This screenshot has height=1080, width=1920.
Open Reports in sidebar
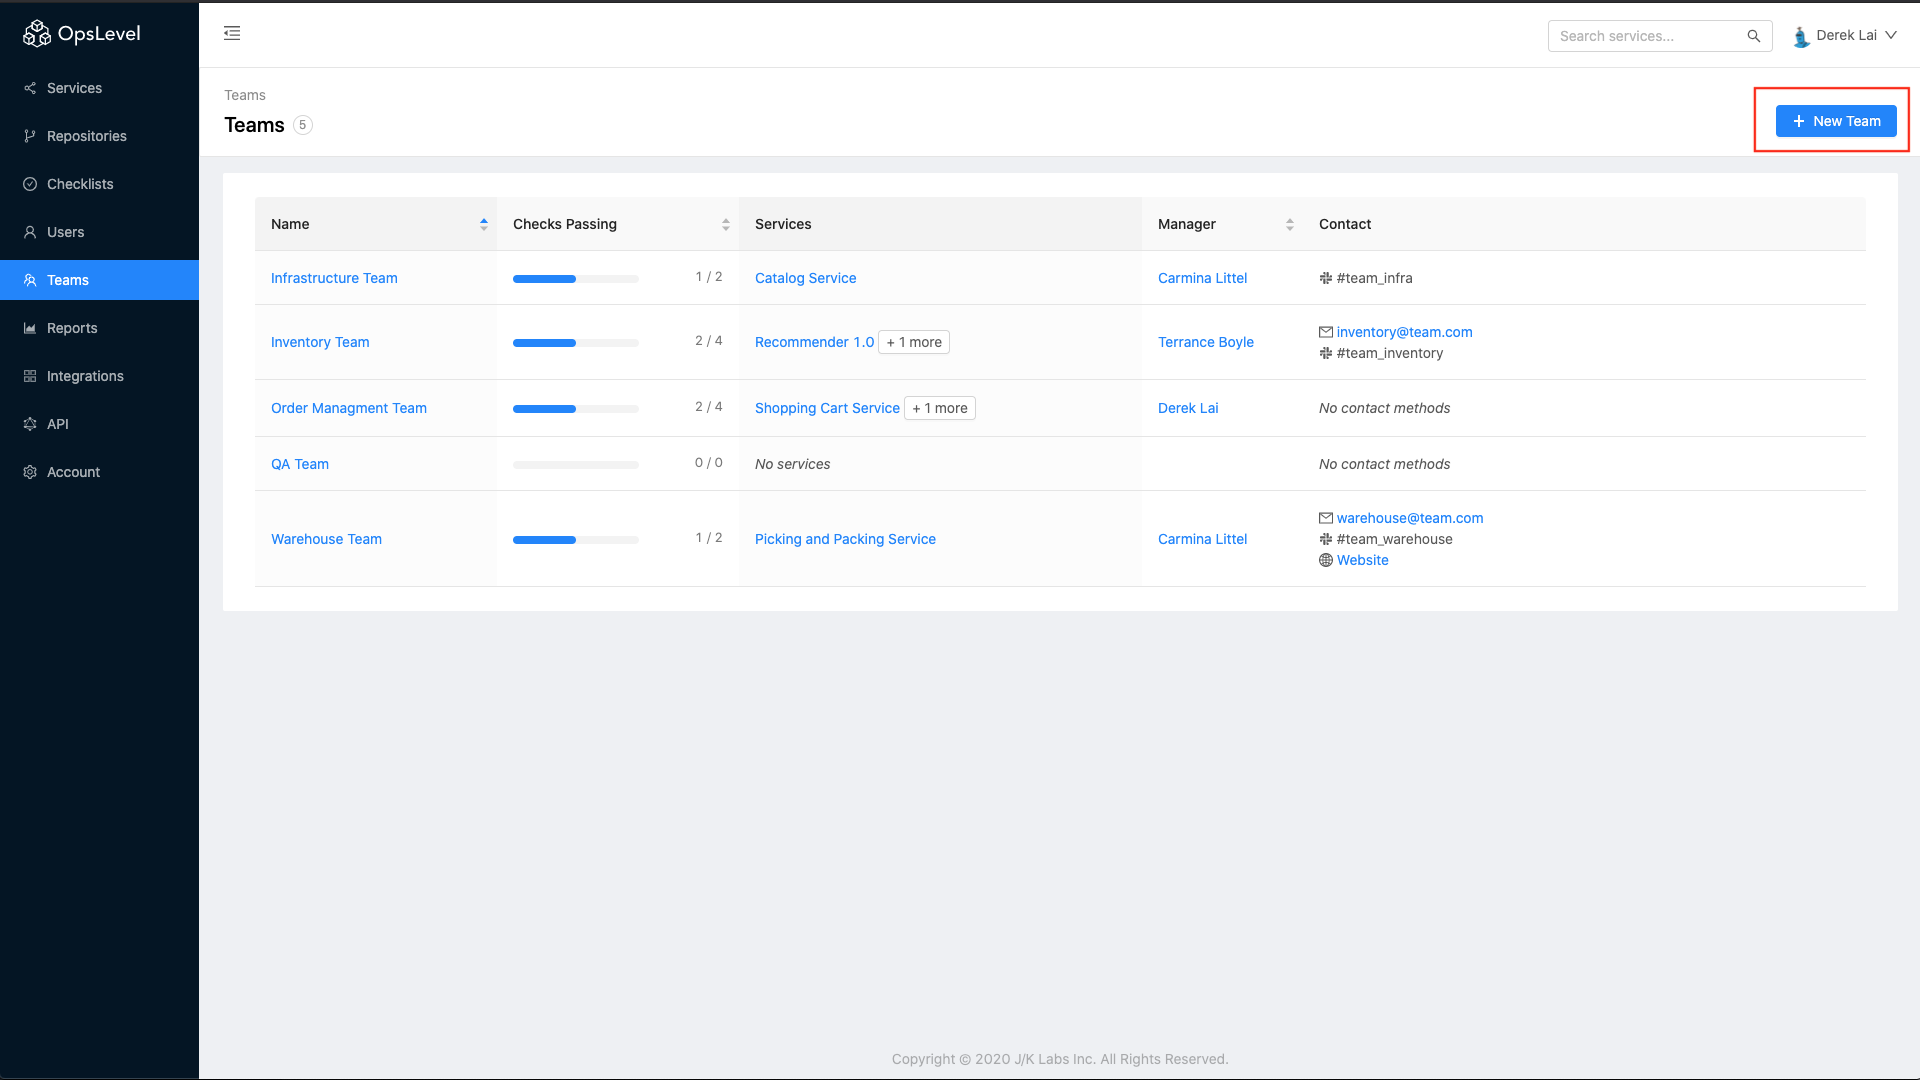[x=72, y=328]
